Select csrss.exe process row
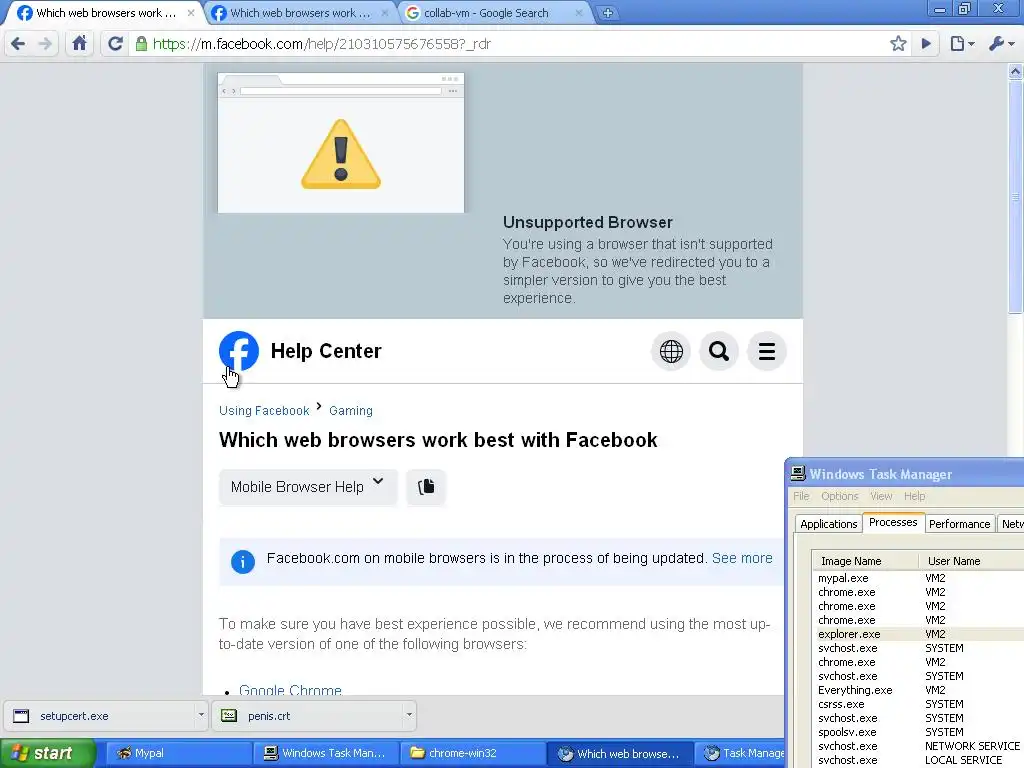Screen dimensions: 1024x768 [920, 704]
